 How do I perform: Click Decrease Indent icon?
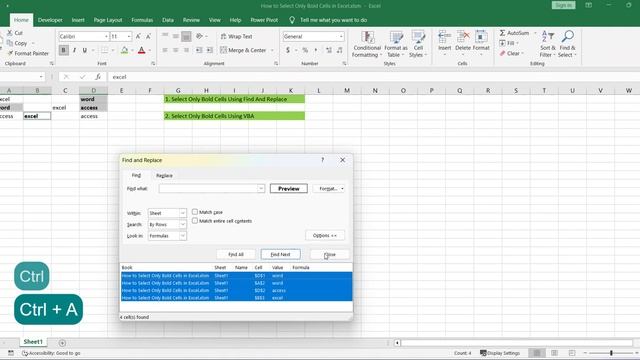[x=199, y=50]
